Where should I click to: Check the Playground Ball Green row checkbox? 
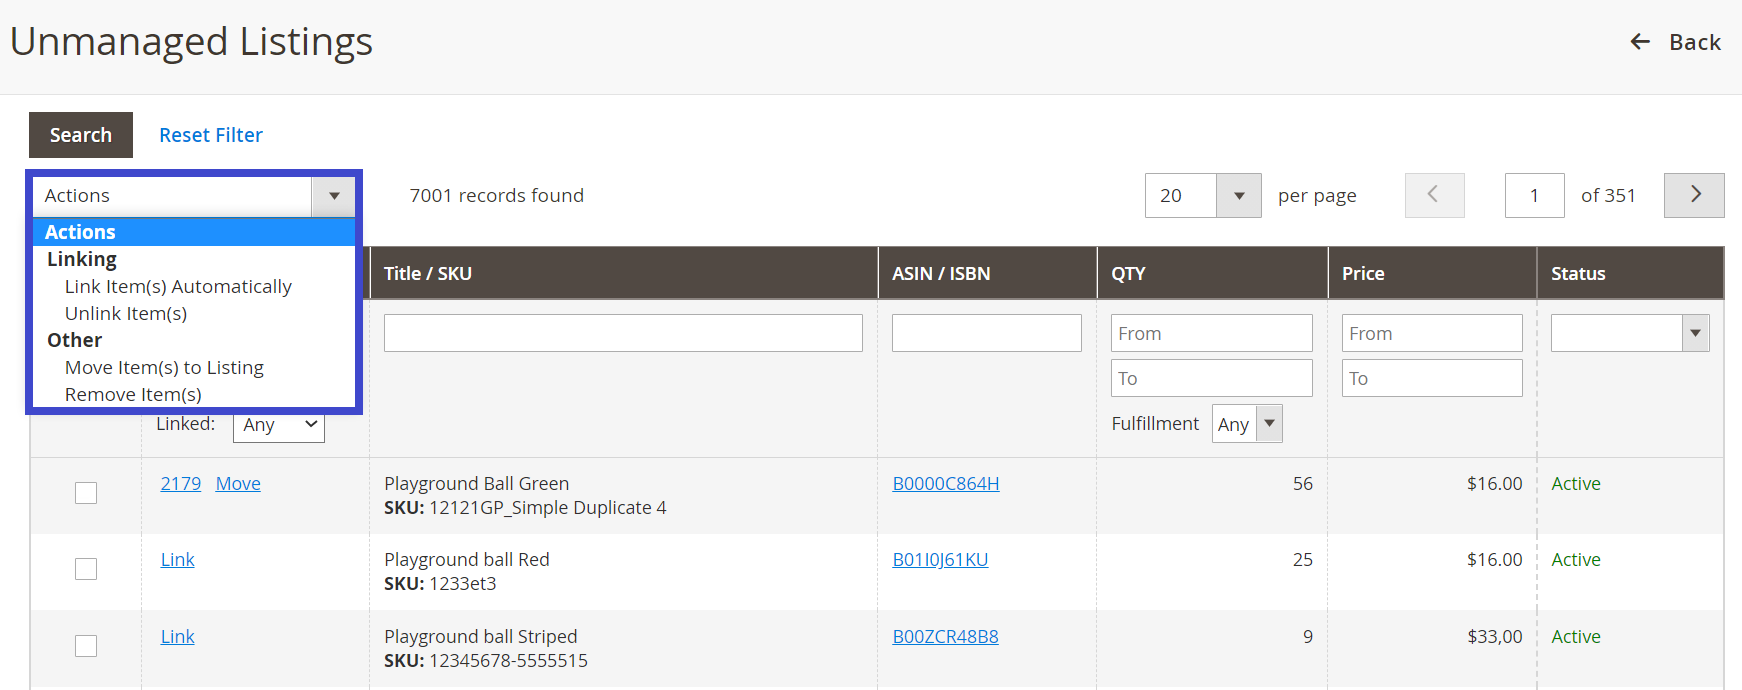(x=86, y=493)
